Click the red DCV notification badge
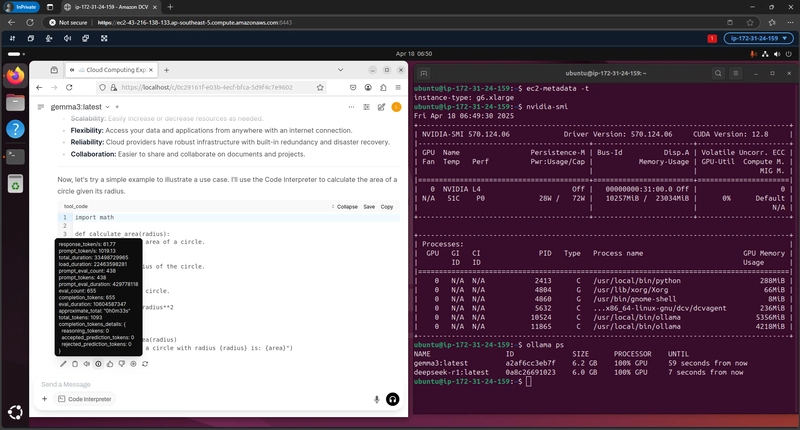Screen dimensions: 800x430 coord(712,38)
